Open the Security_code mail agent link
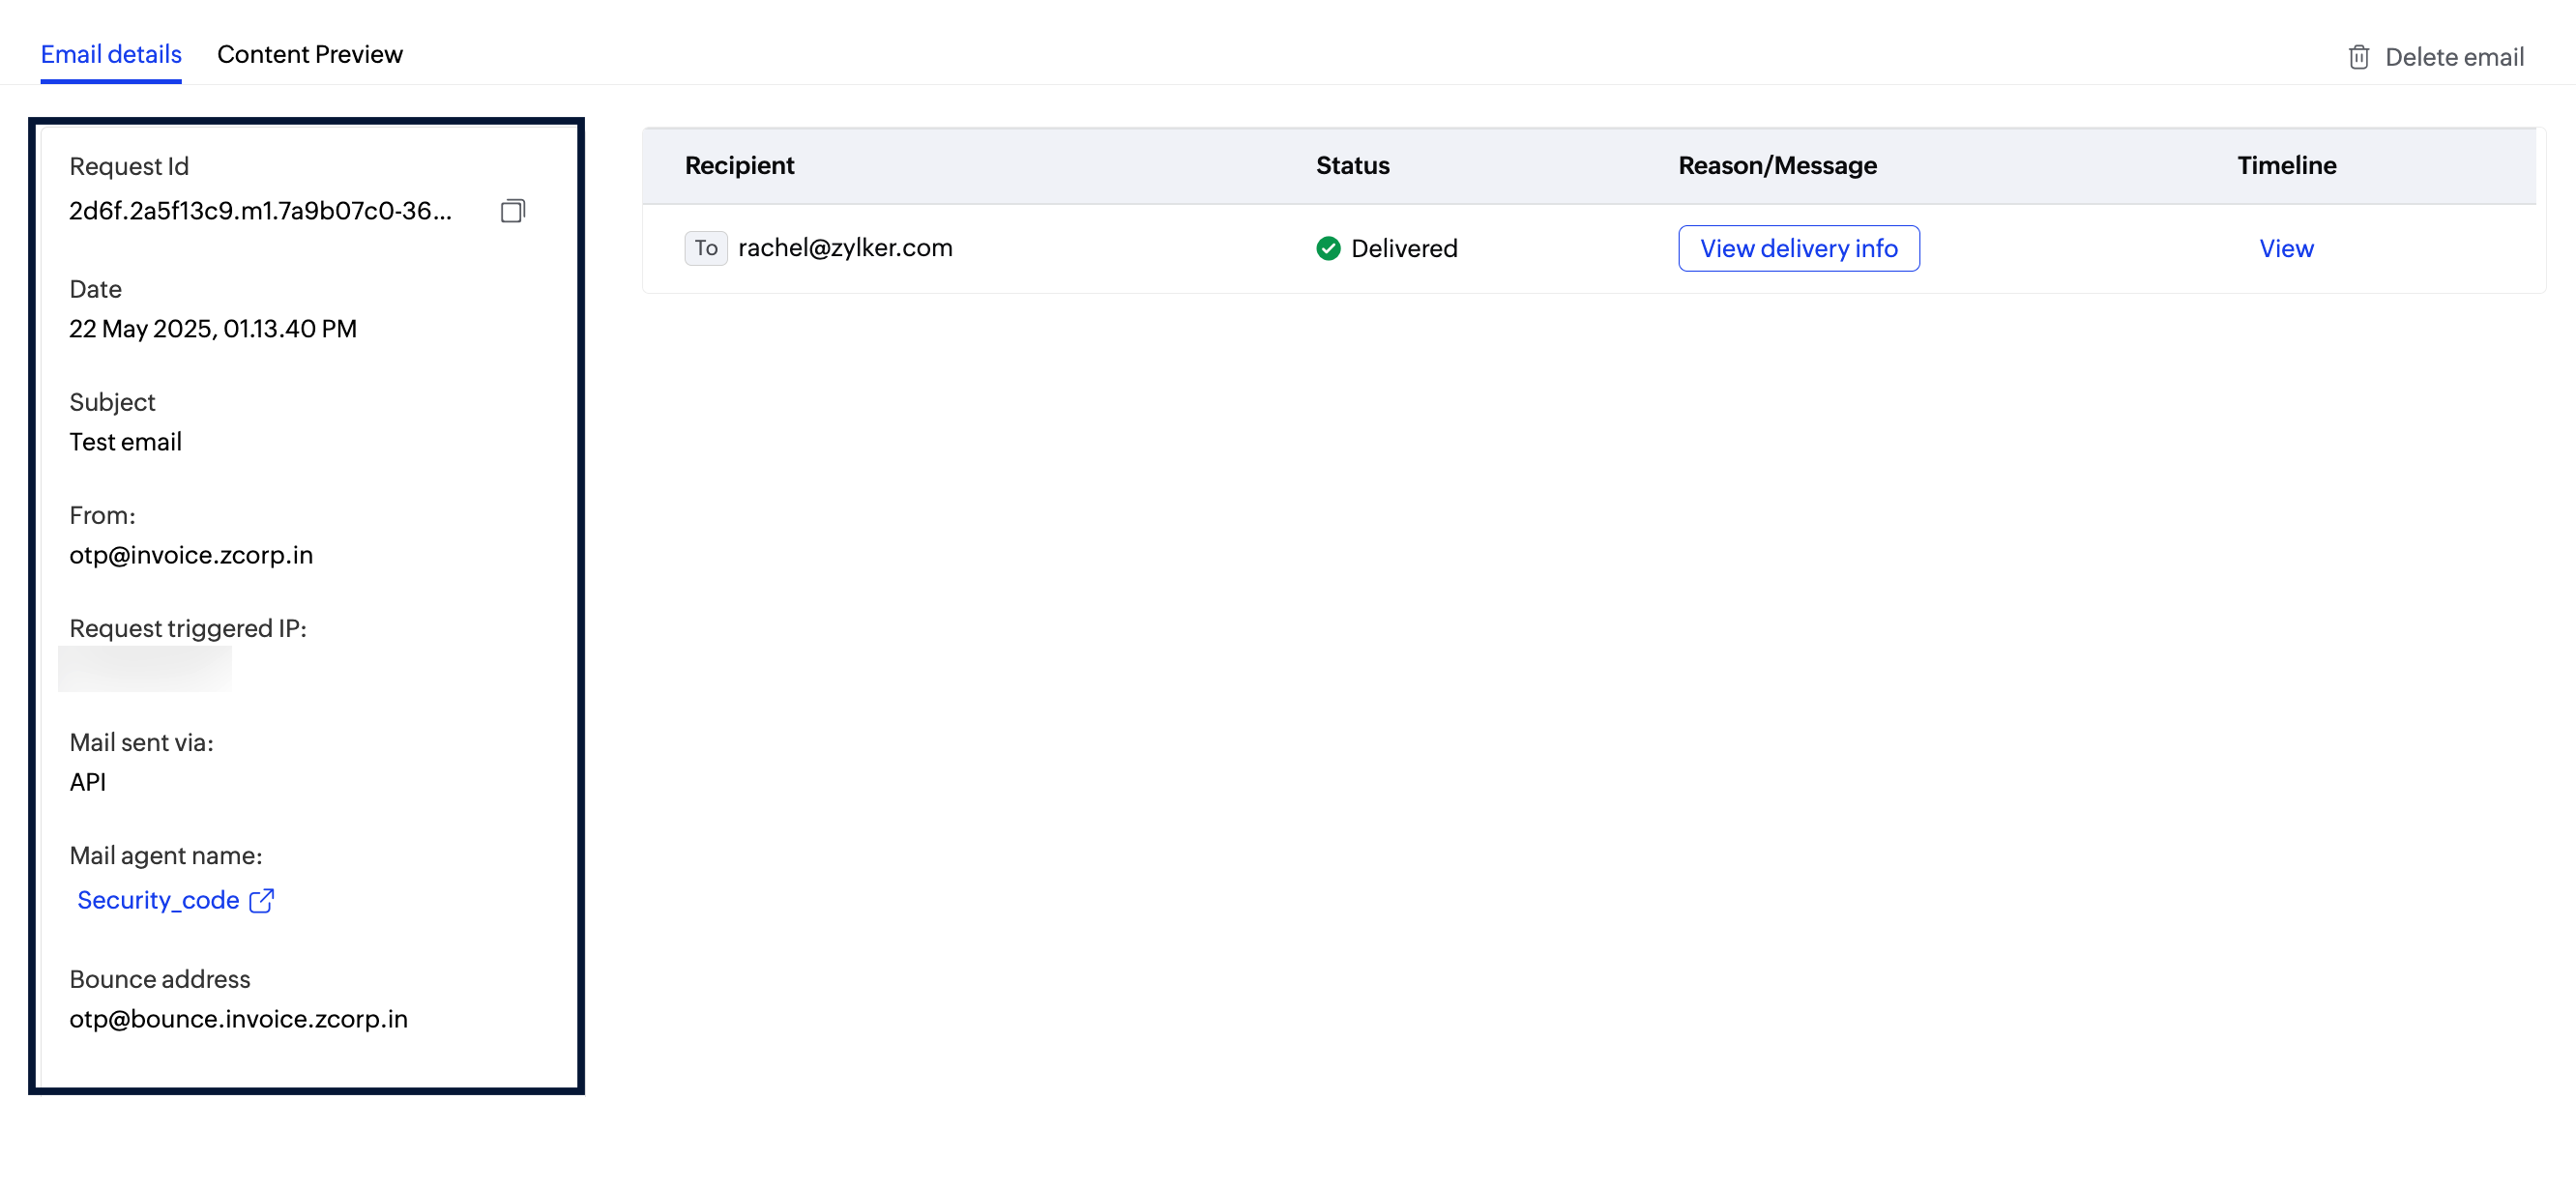The width and height of the screenshot is (2576, 1187). 158,900
